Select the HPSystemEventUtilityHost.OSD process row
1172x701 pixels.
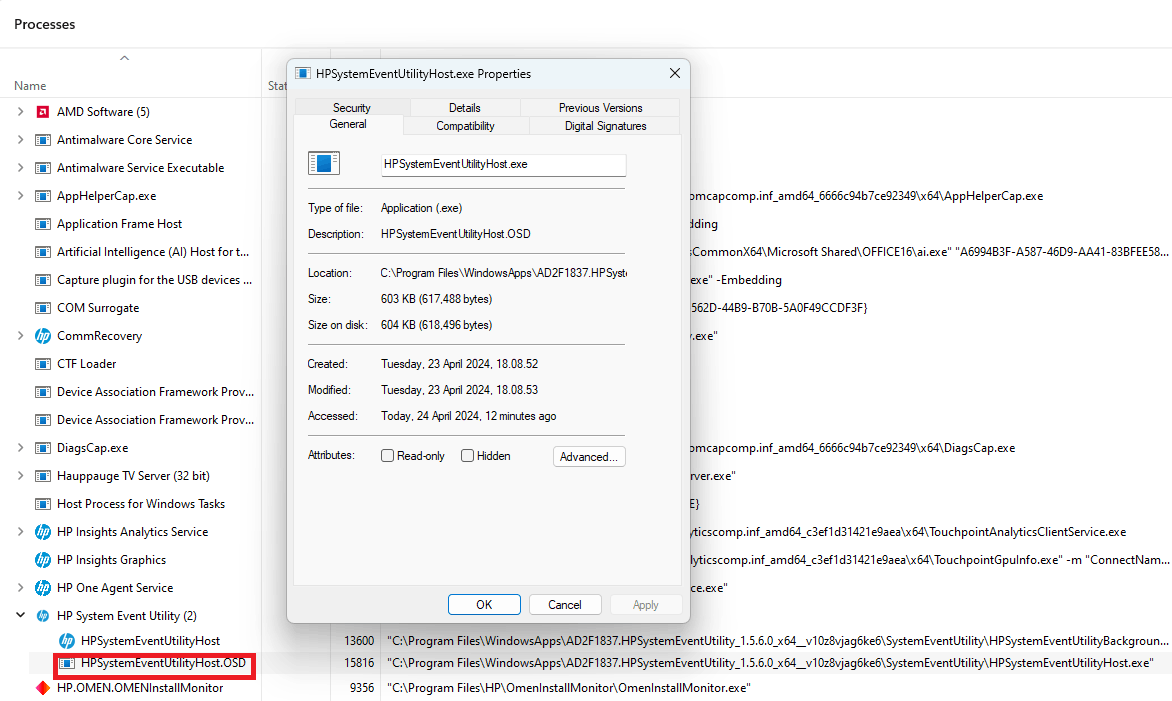click(x=163, y=664)
